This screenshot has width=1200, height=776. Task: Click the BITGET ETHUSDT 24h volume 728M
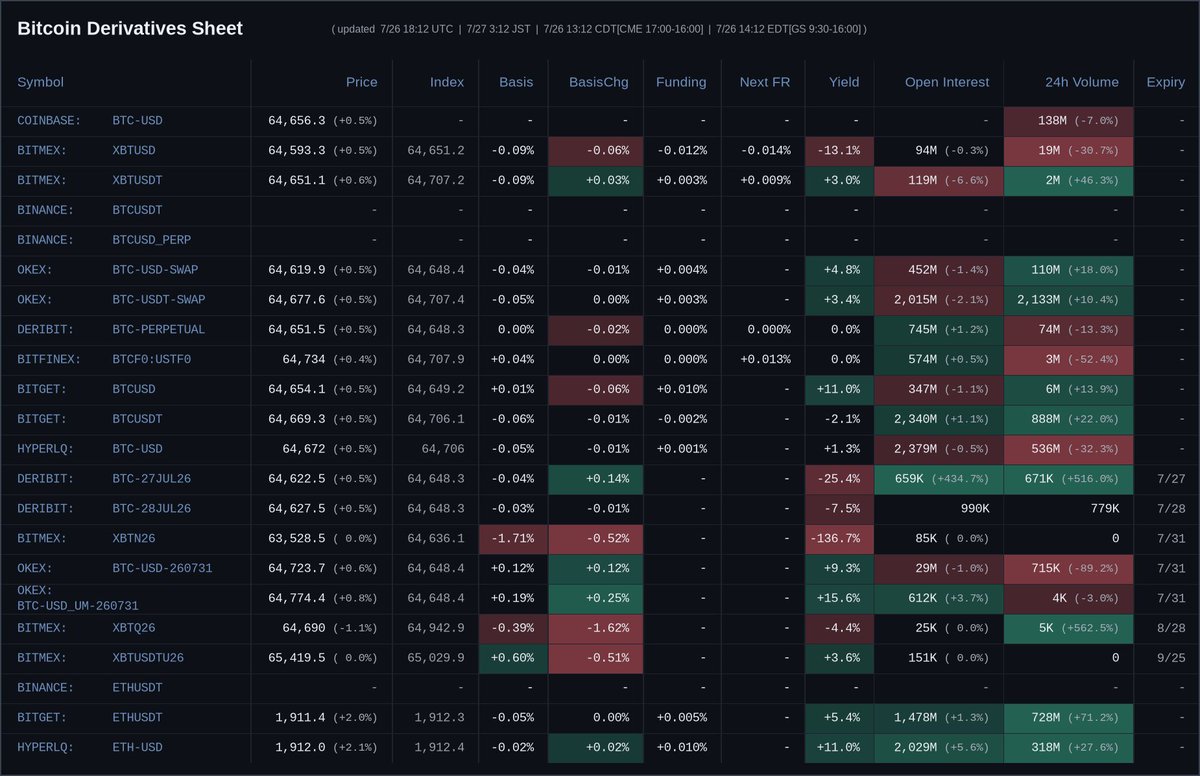[1045, 718]
